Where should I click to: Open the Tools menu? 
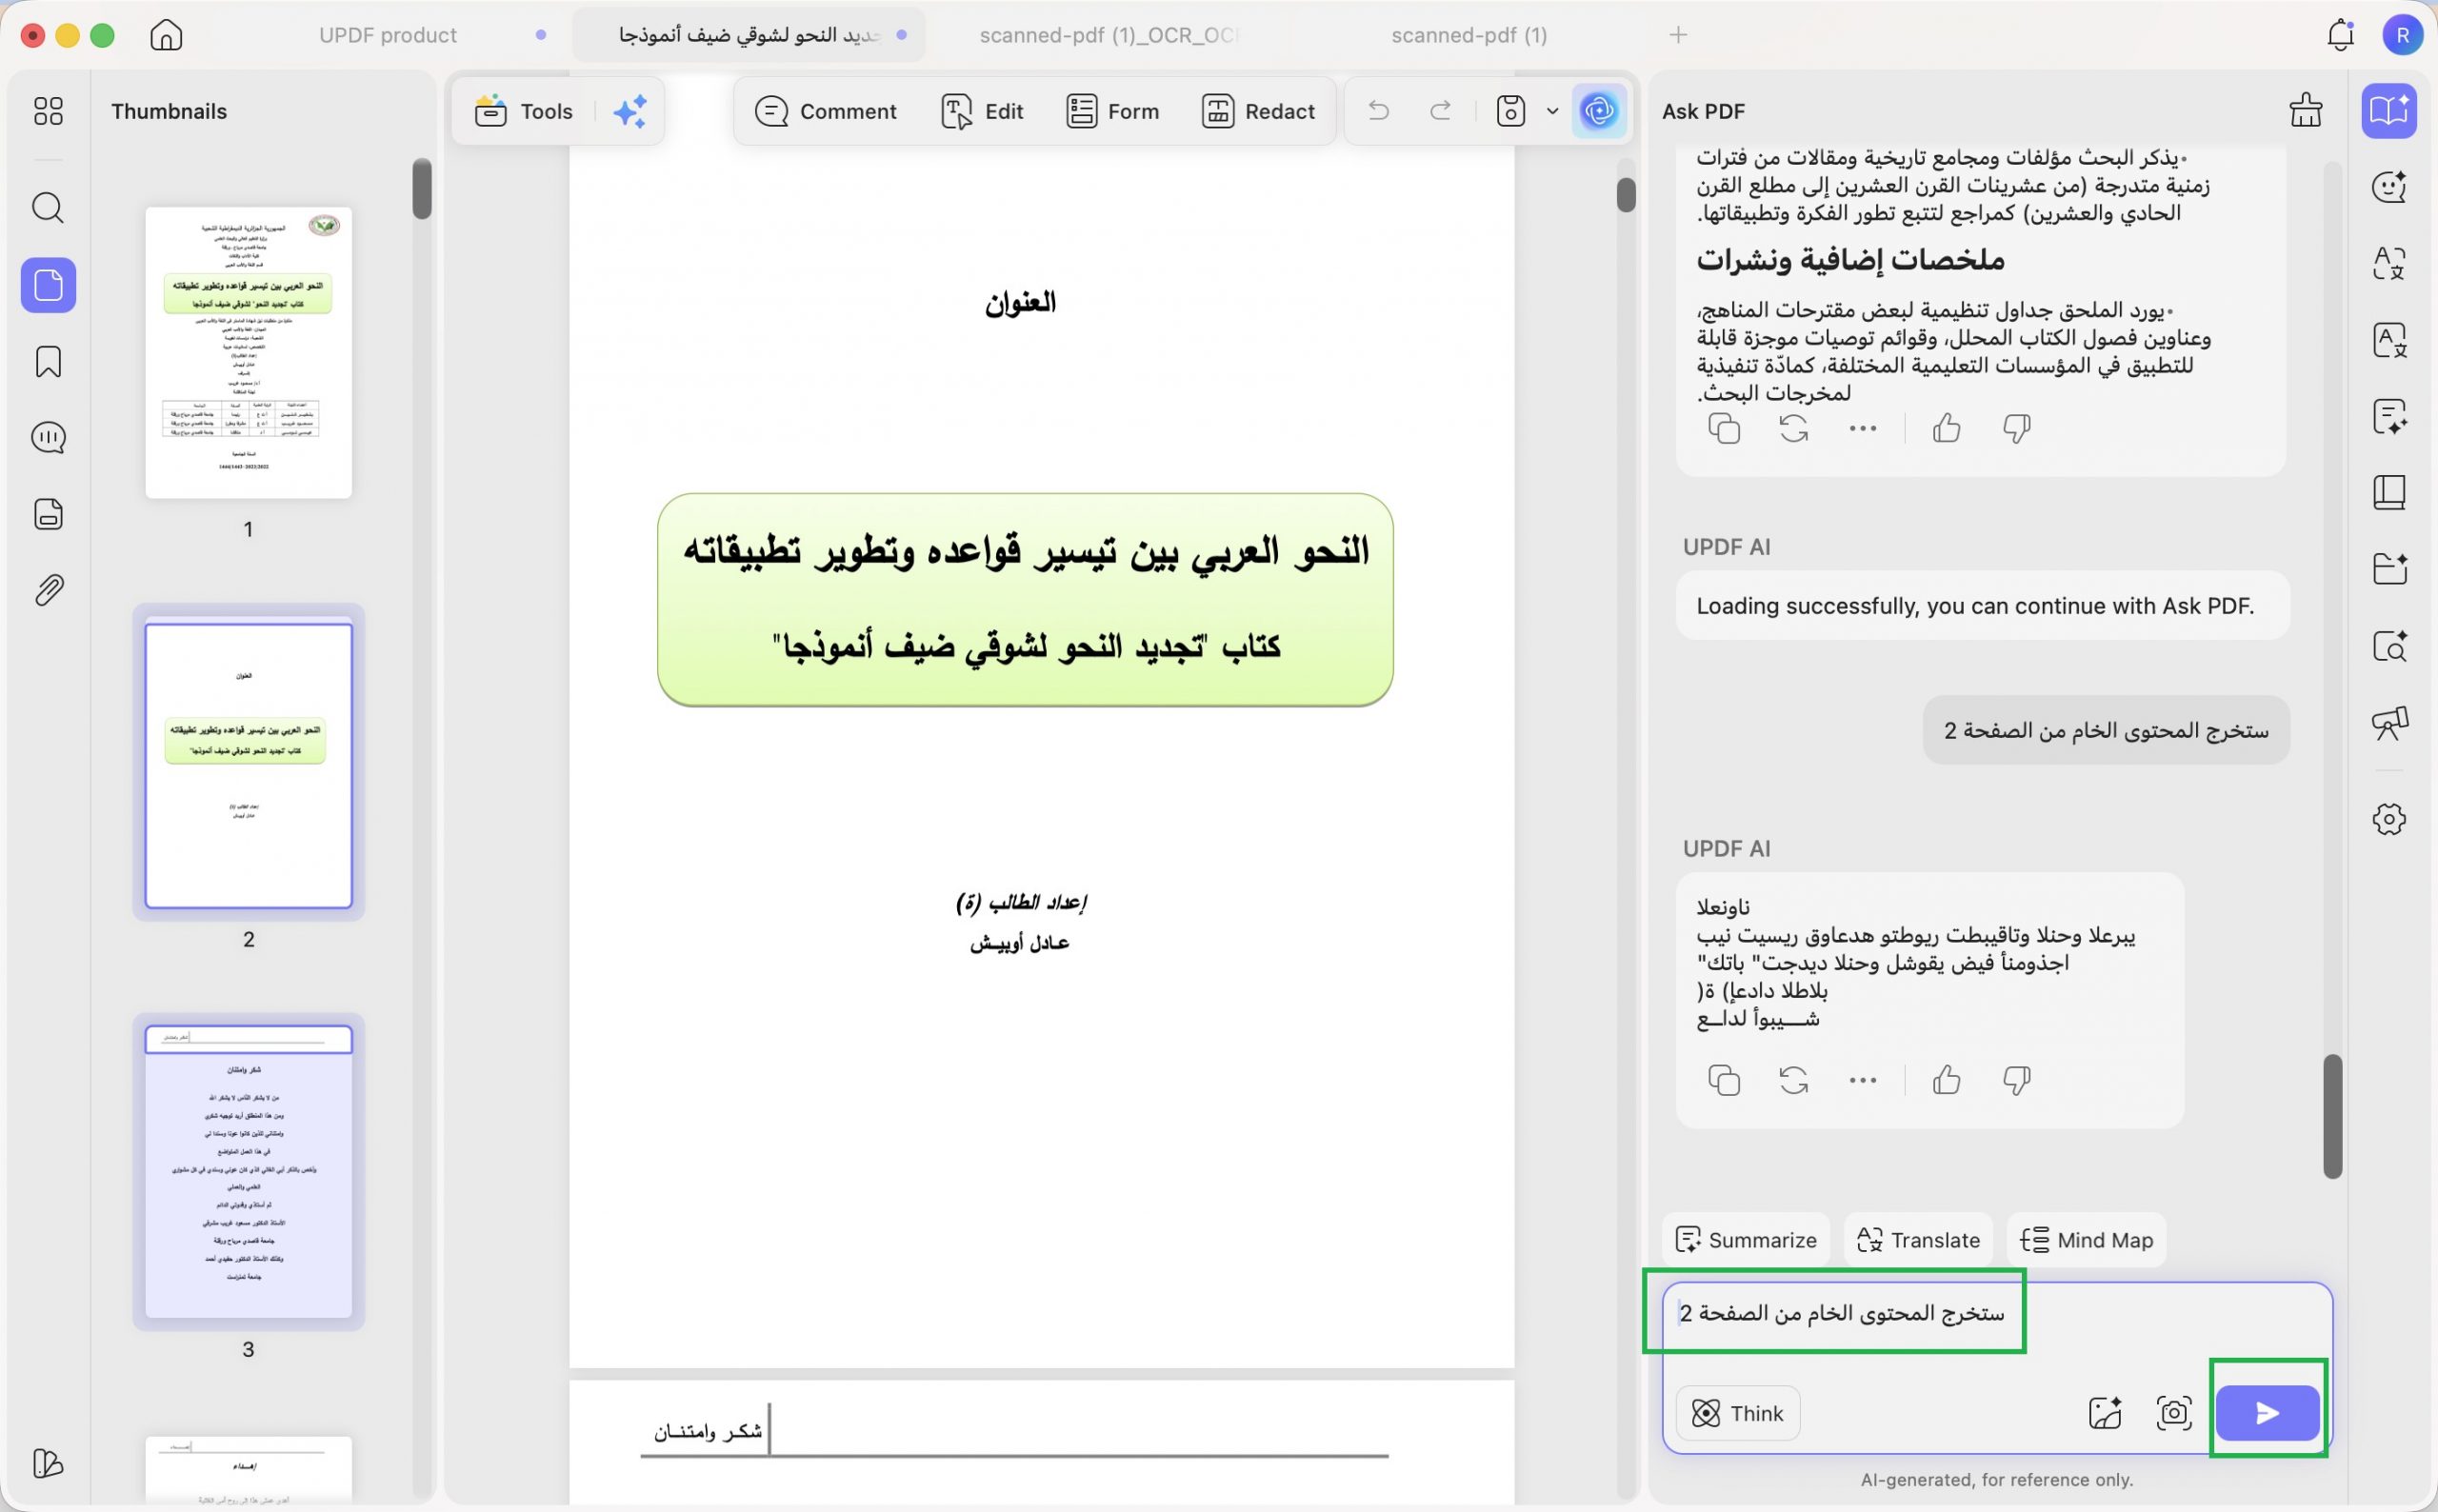(x=524, y=111)
